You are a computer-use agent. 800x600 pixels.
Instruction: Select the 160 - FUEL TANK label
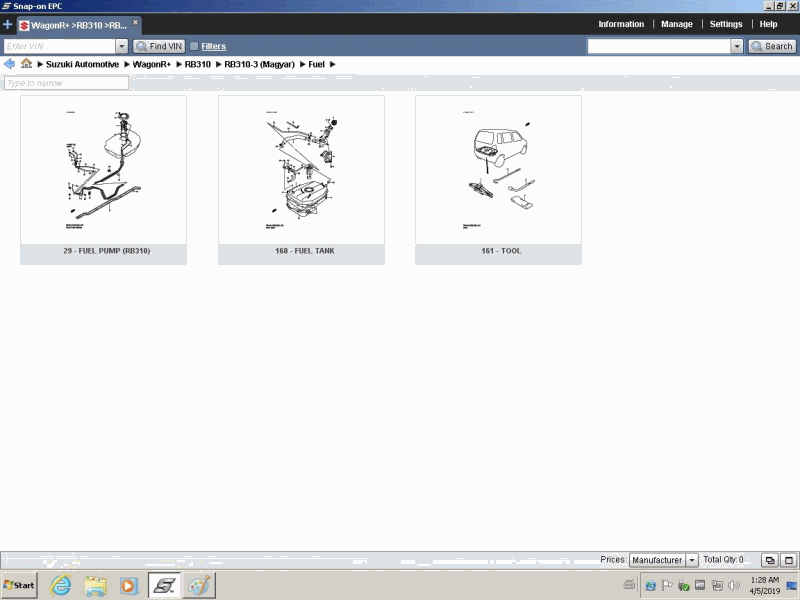coord(305,251)
